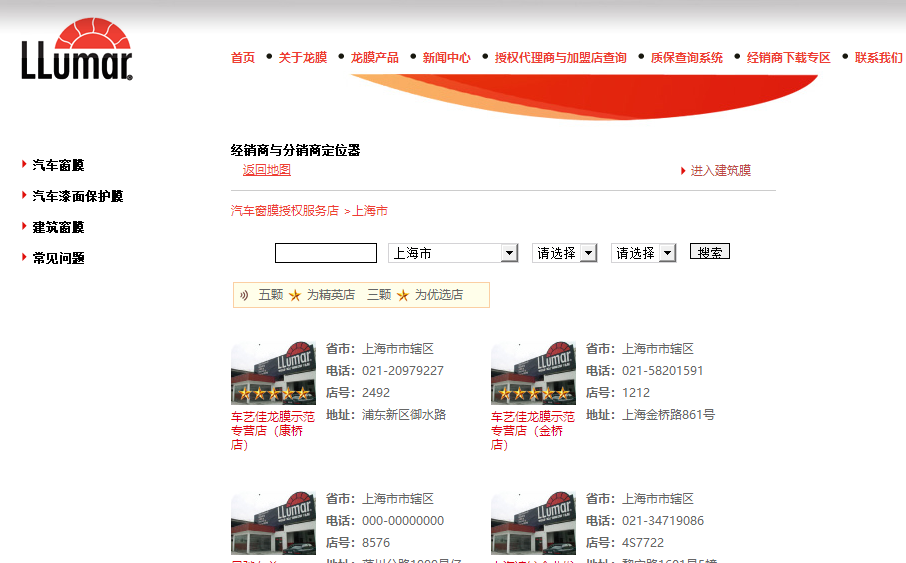Click the speaker icon in star legend
906x563 pixels.
[x=244, y=295]
